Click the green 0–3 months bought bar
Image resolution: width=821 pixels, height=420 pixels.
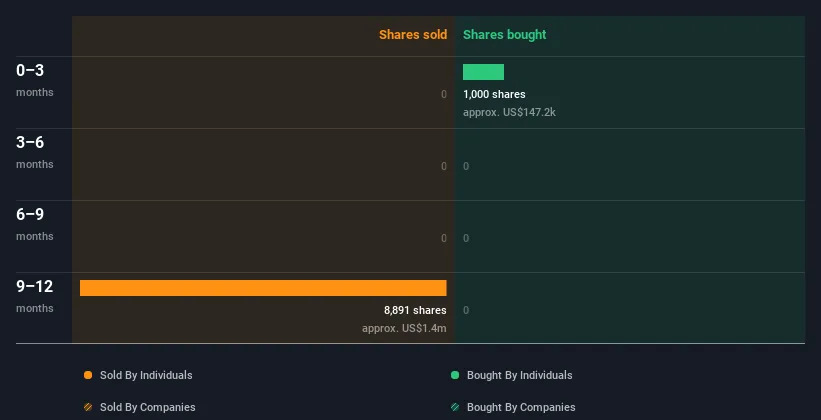pos(483,72)
